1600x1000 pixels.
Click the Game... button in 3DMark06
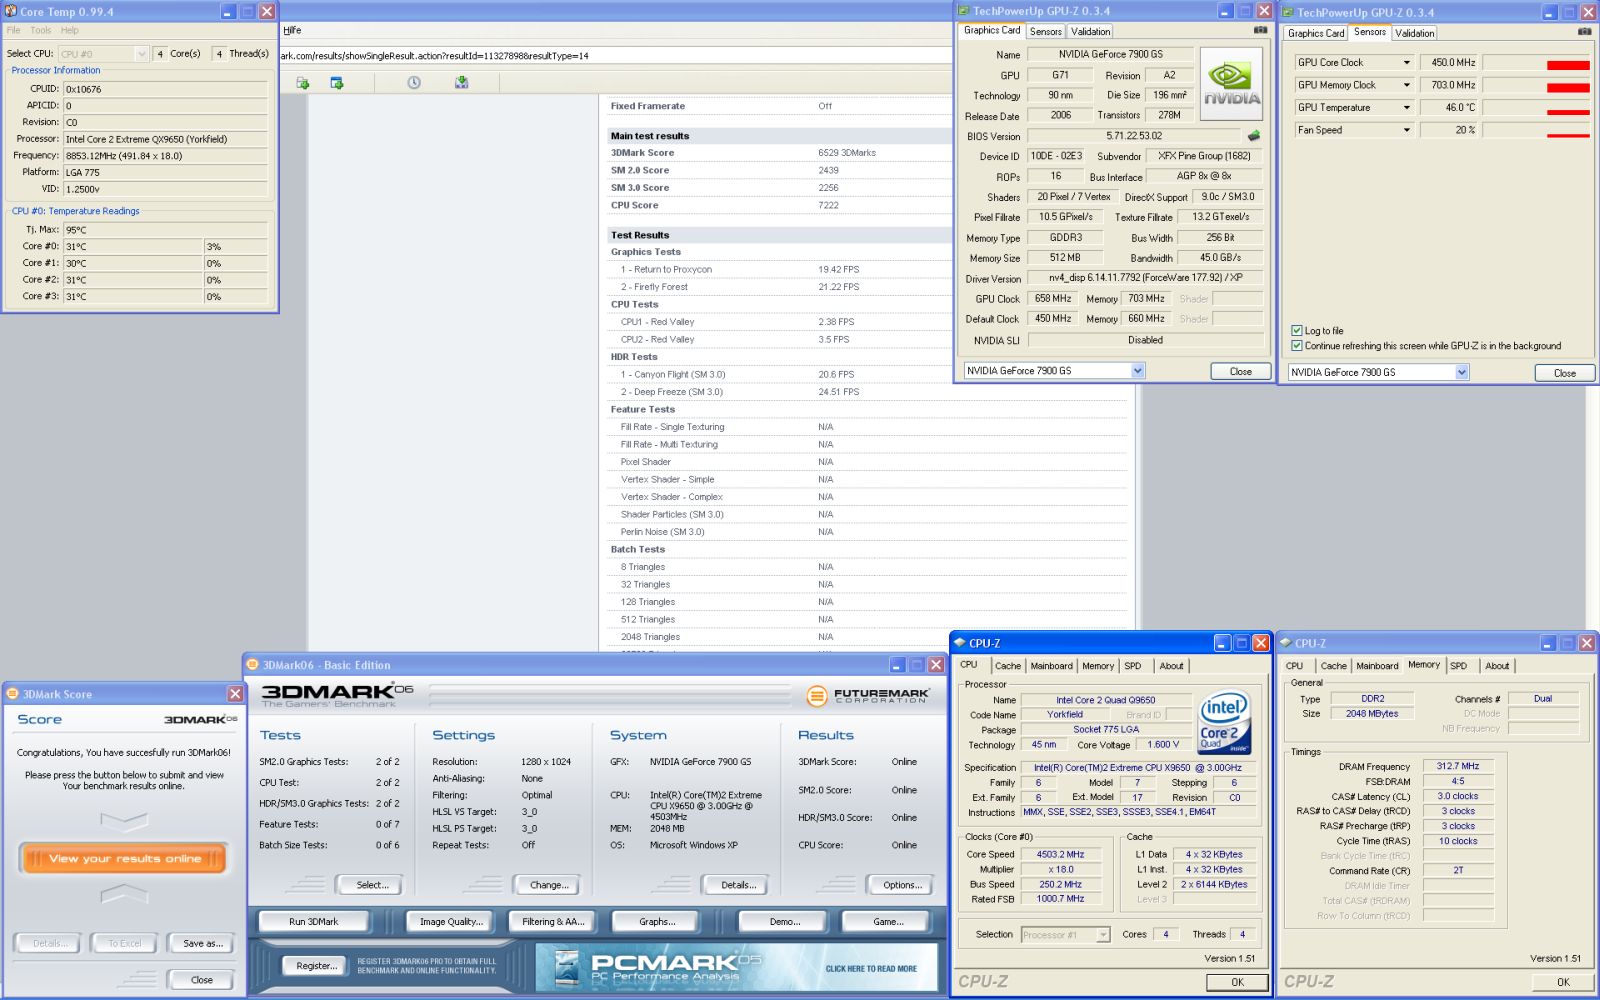888,922
